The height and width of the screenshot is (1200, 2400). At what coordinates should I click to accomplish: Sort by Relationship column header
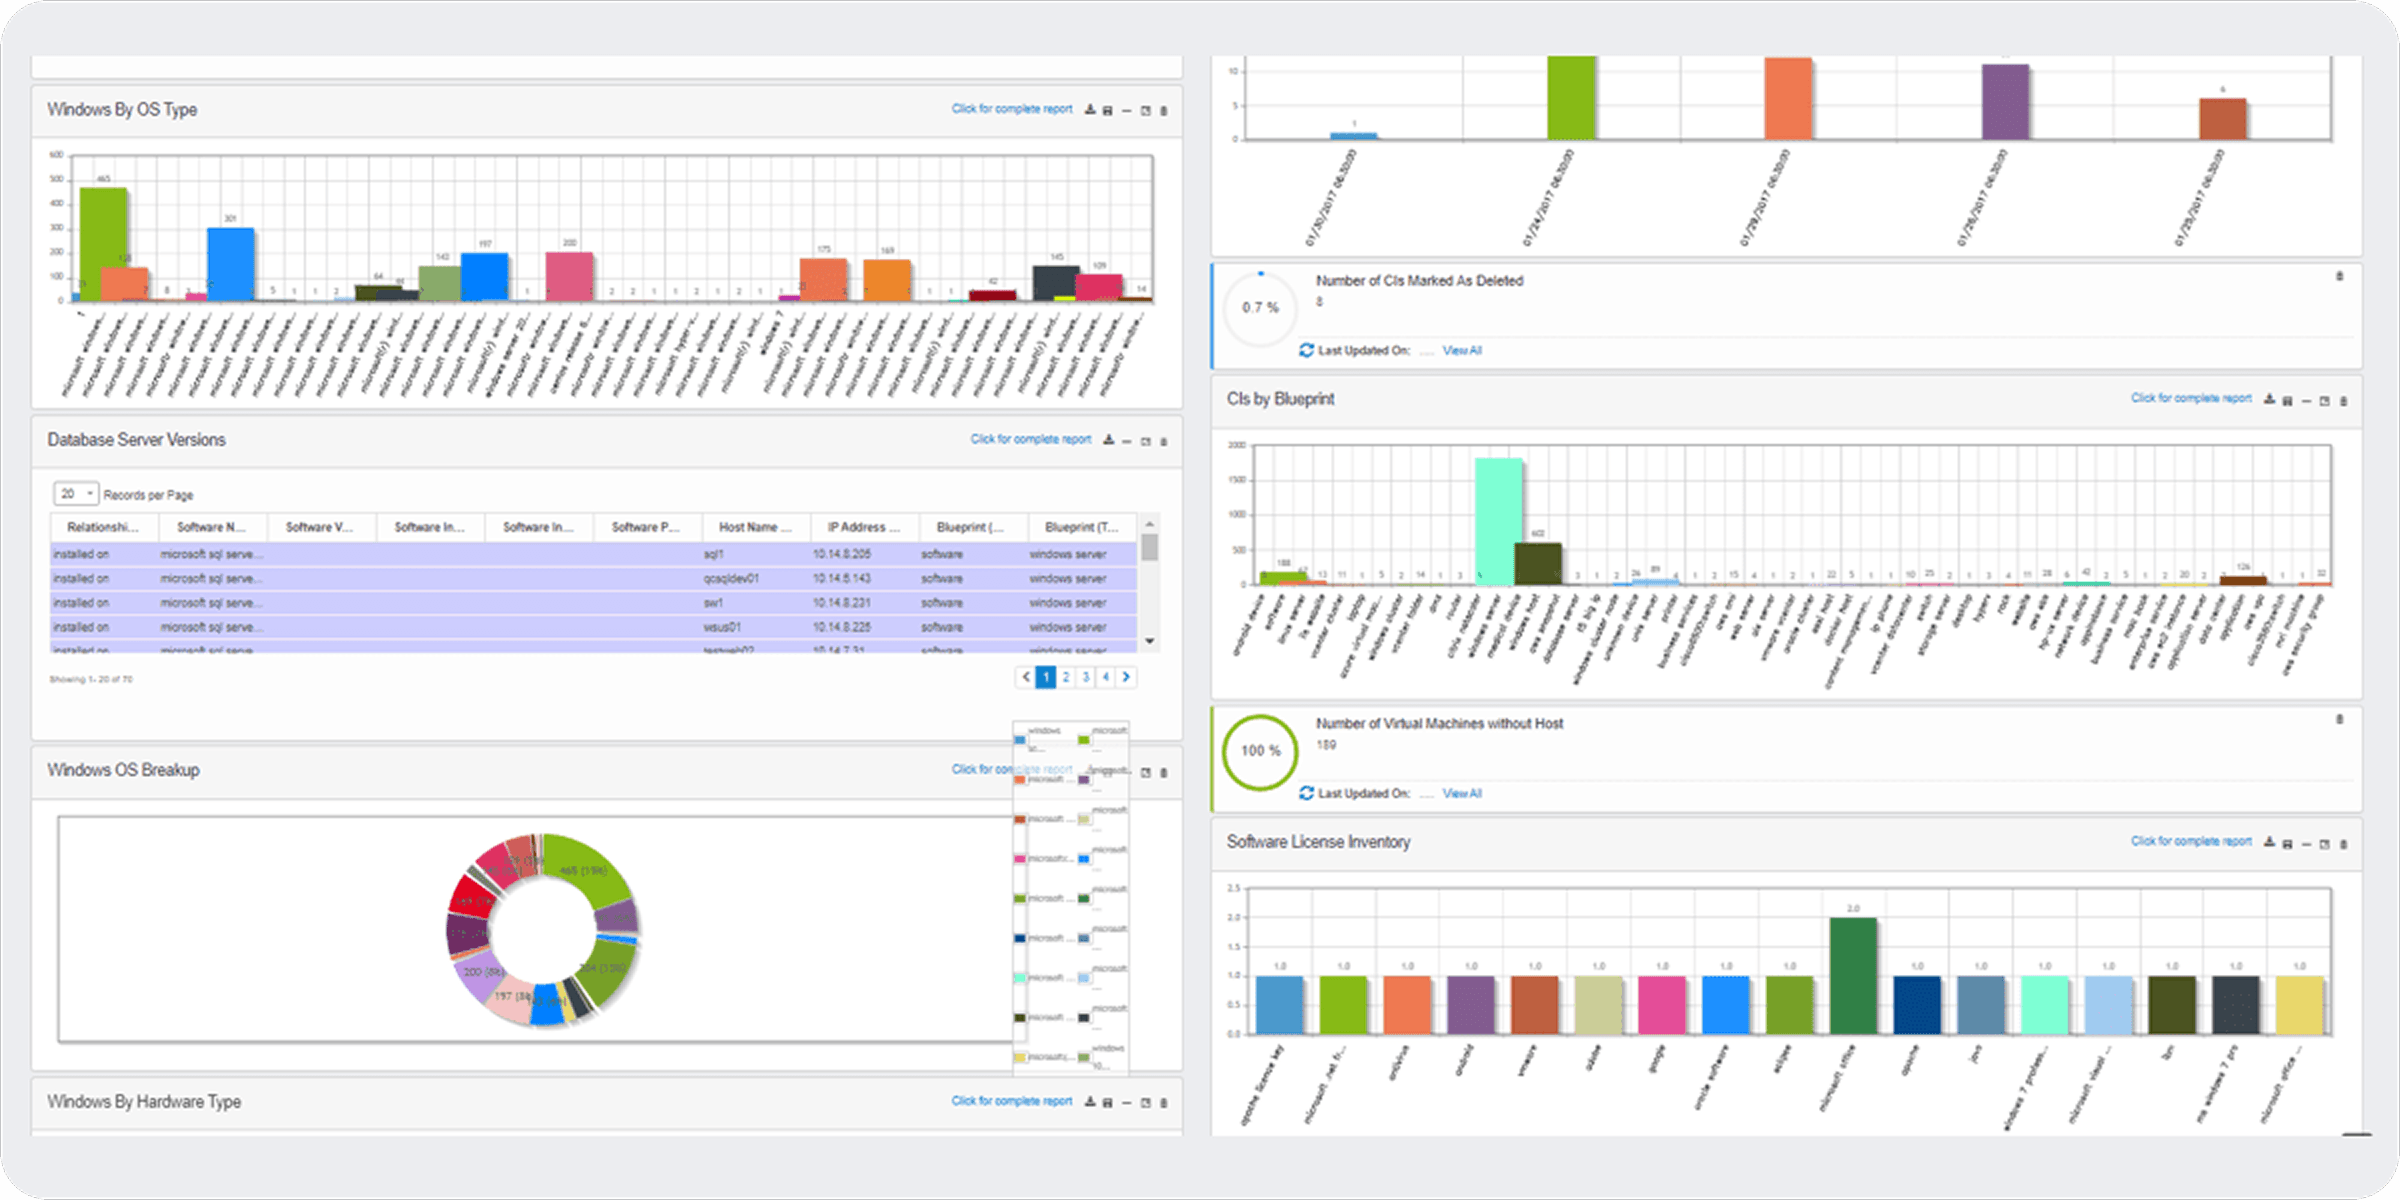[103, 527]
